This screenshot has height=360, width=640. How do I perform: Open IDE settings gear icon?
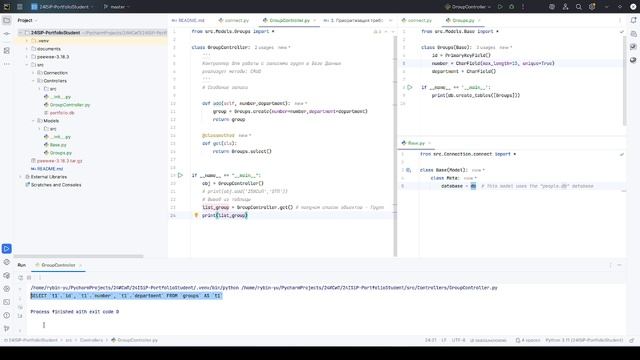[592, 7]
